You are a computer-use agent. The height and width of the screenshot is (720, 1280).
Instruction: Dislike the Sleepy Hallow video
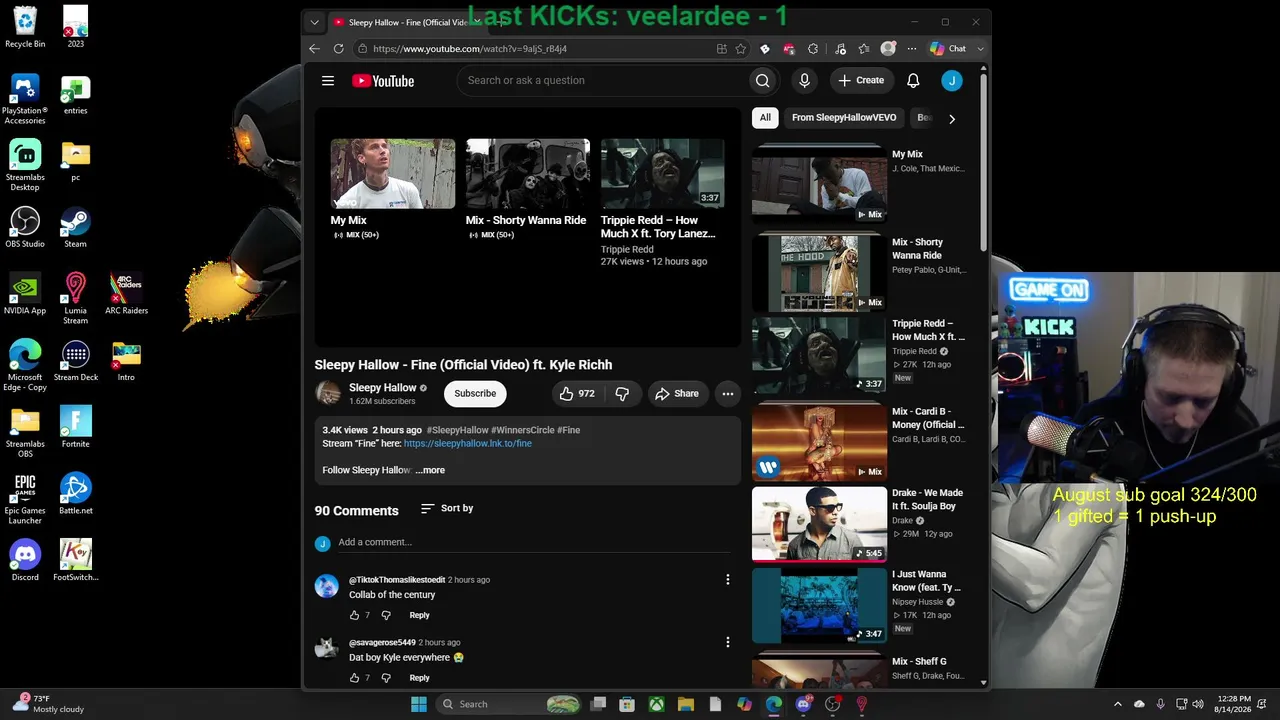coord(622,394)
